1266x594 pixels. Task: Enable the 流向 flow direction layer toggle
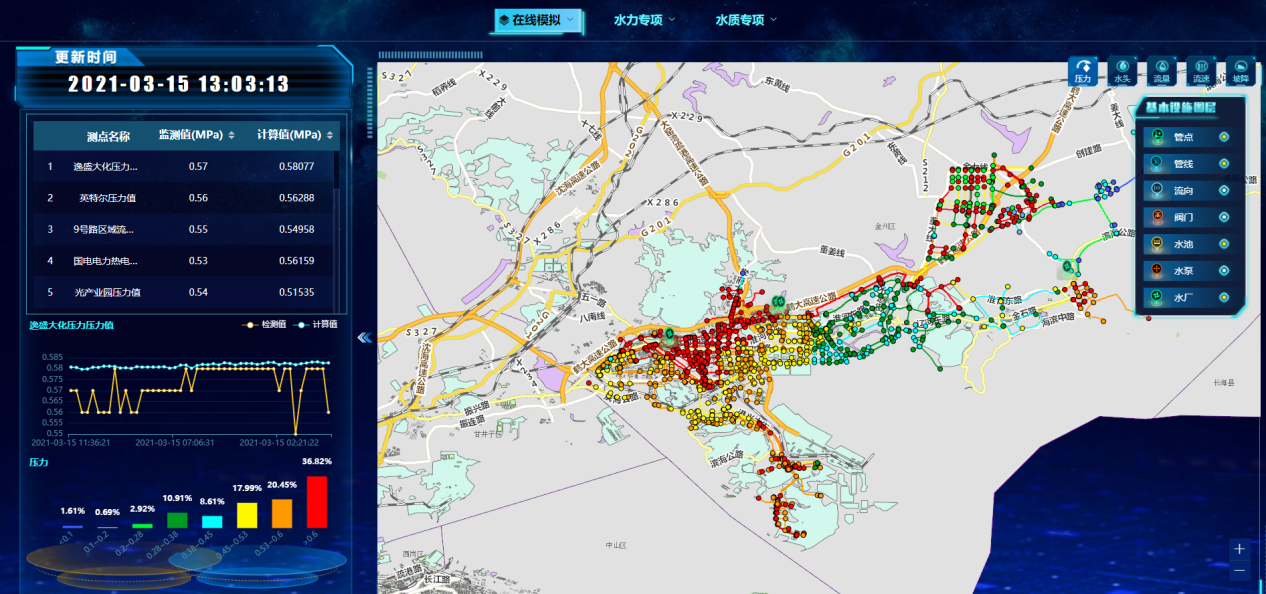1223,190
